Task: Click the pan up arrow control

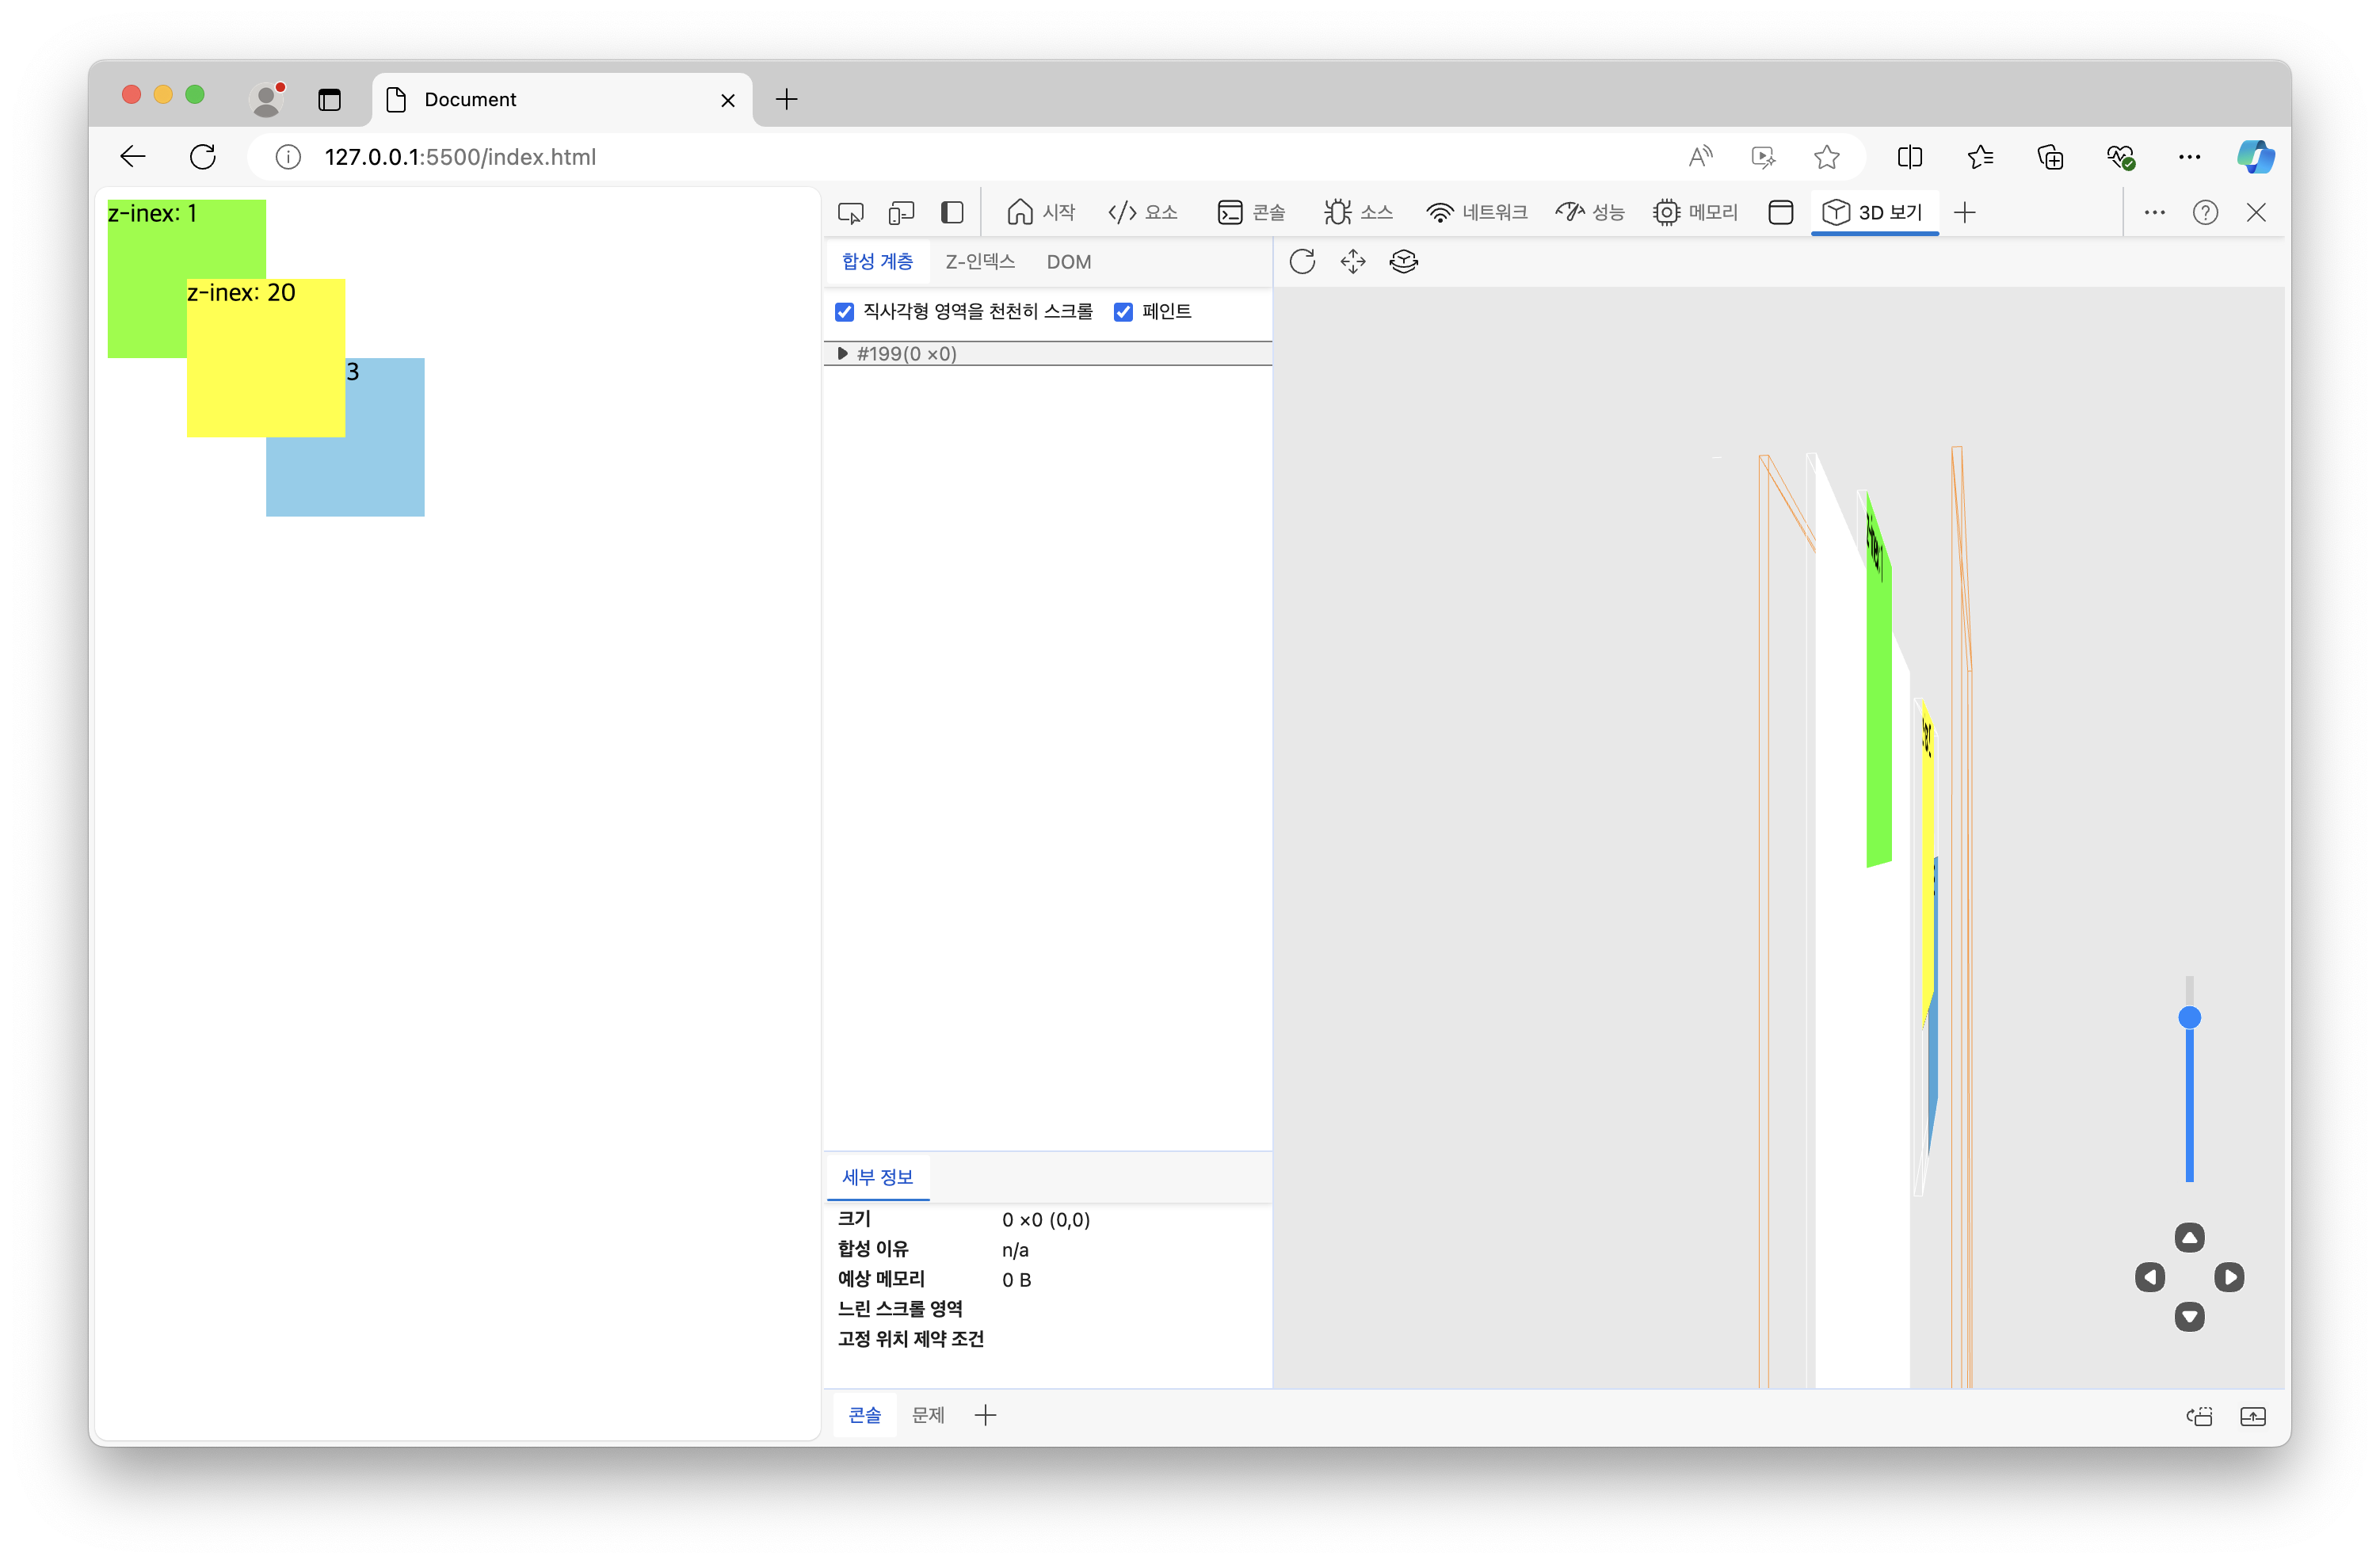Action: pos(2189,1238)
